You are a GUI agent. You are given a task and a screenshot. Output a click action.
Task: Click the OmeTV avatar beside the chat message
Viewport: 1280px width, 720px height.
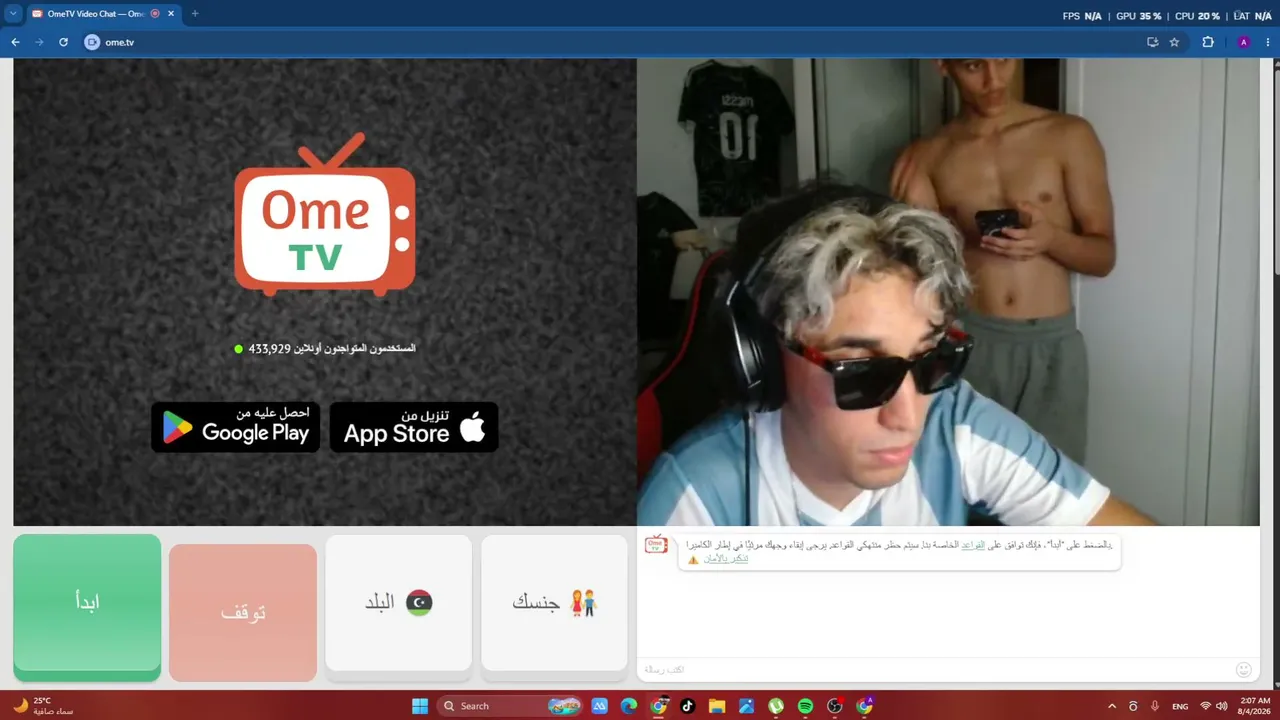click(656, 545)
